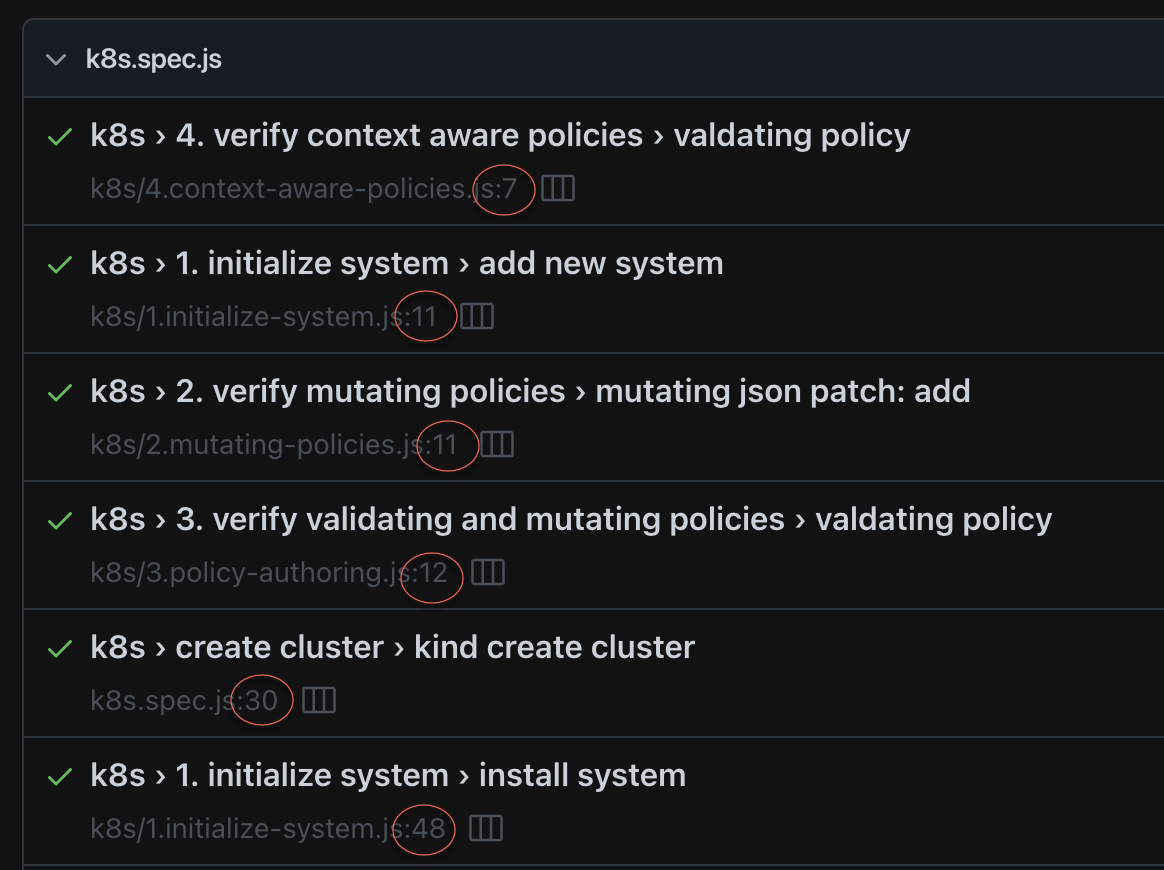Click the green check beside 'install system'
Image resolution: width=1164 pixels, height=870 pixels.
(x=59, y=775)
